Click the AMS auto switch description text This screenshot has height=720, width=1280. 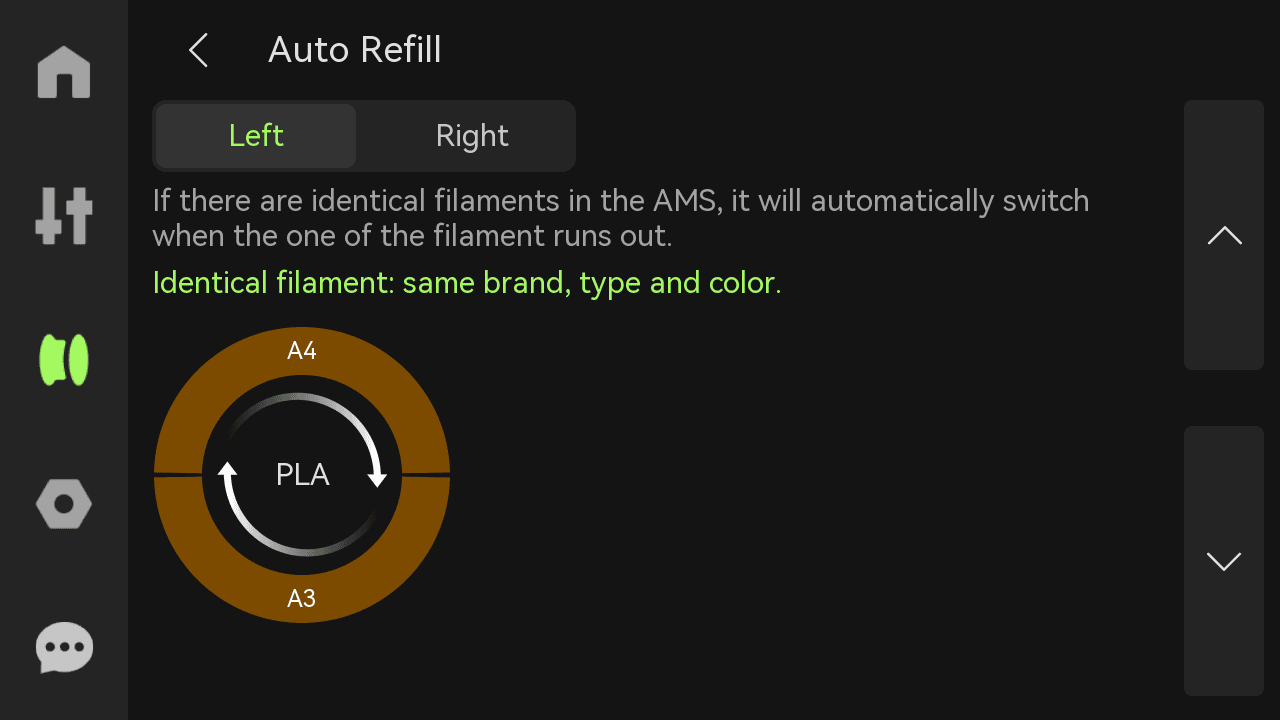(x=620, y=218)
